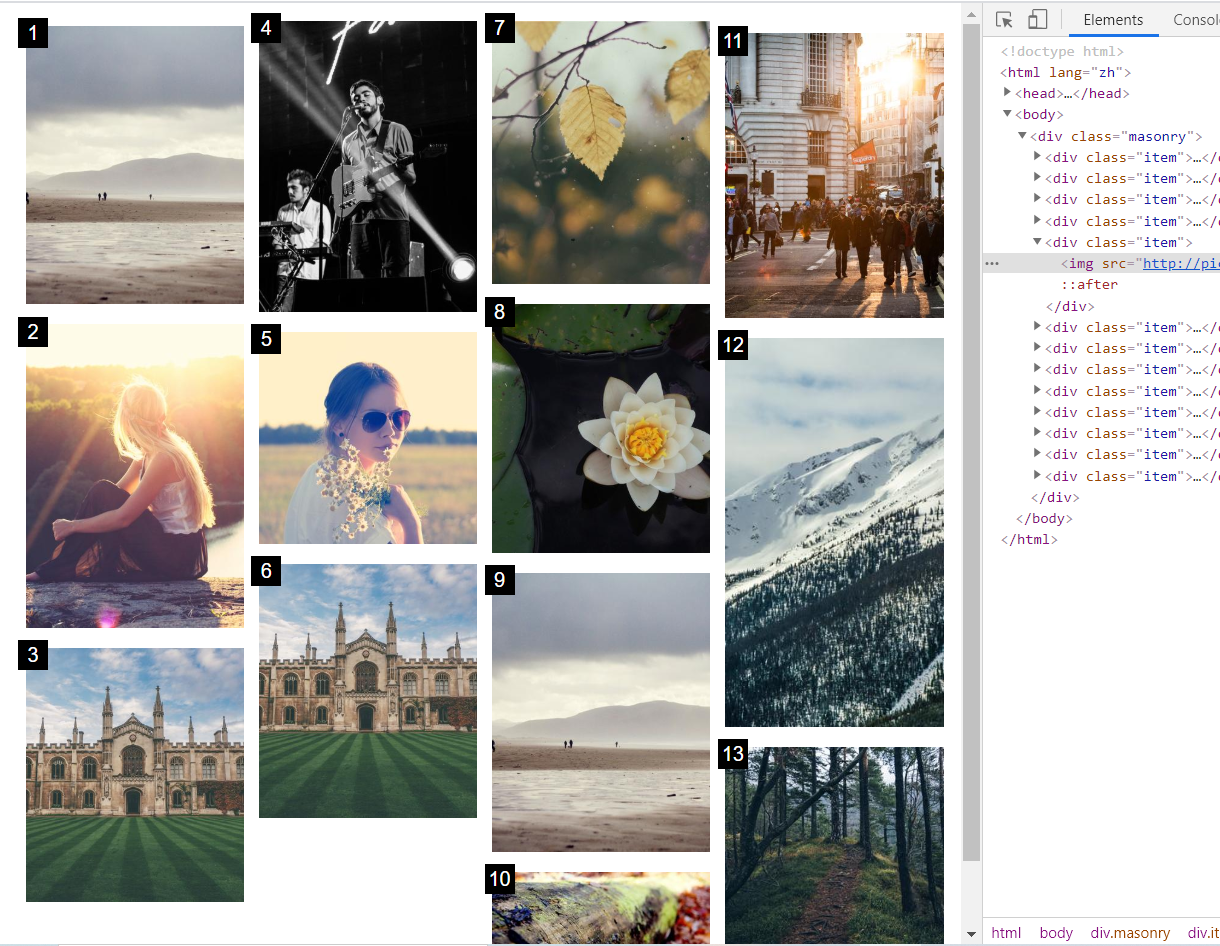
Task: Select the html lang="zh" line
Action: click(x=1066, y=72)
